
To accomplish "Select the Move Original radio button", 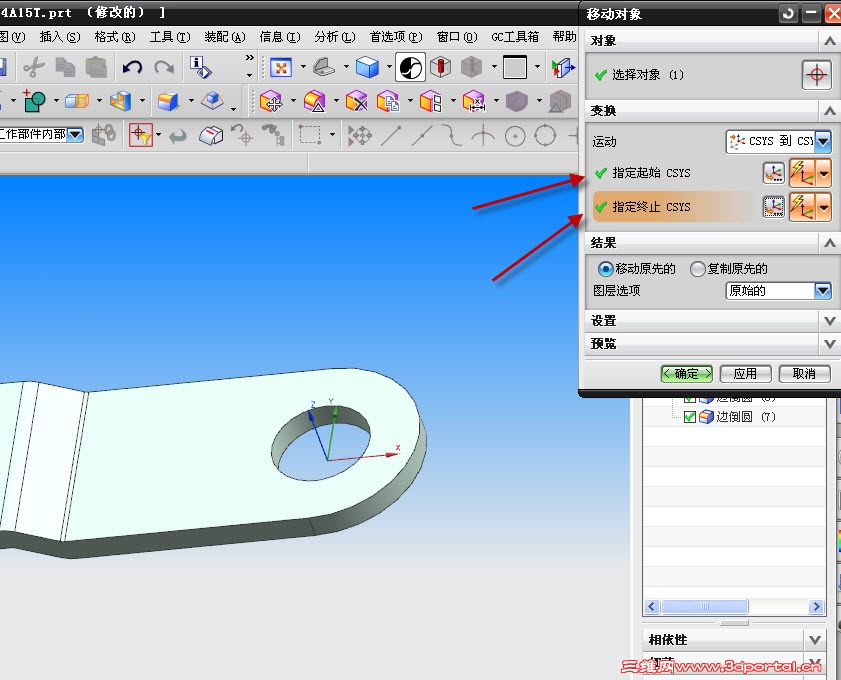I will (x=606, y=269).
